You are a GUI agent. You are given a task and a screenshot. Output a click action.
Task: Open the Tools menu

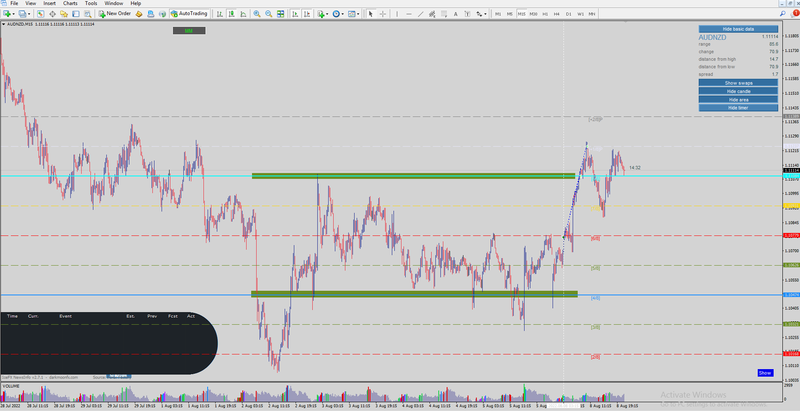91,3
